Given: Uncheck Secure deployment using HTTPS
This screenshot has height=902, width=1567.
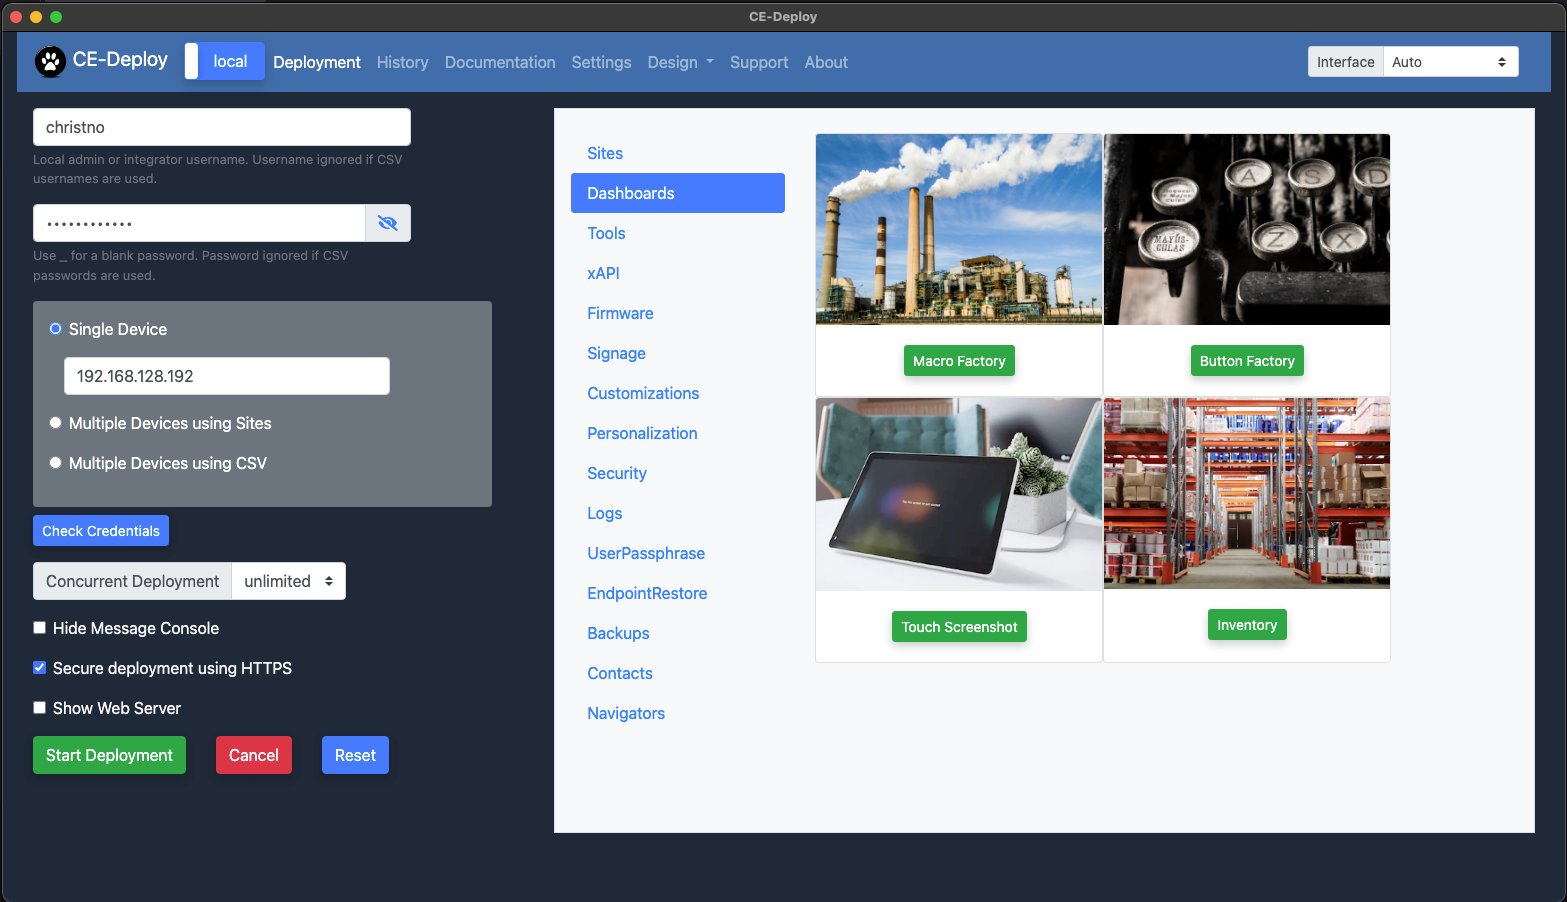Looking at the screenshot, I should pyautogui.click(x=40, y=668).
